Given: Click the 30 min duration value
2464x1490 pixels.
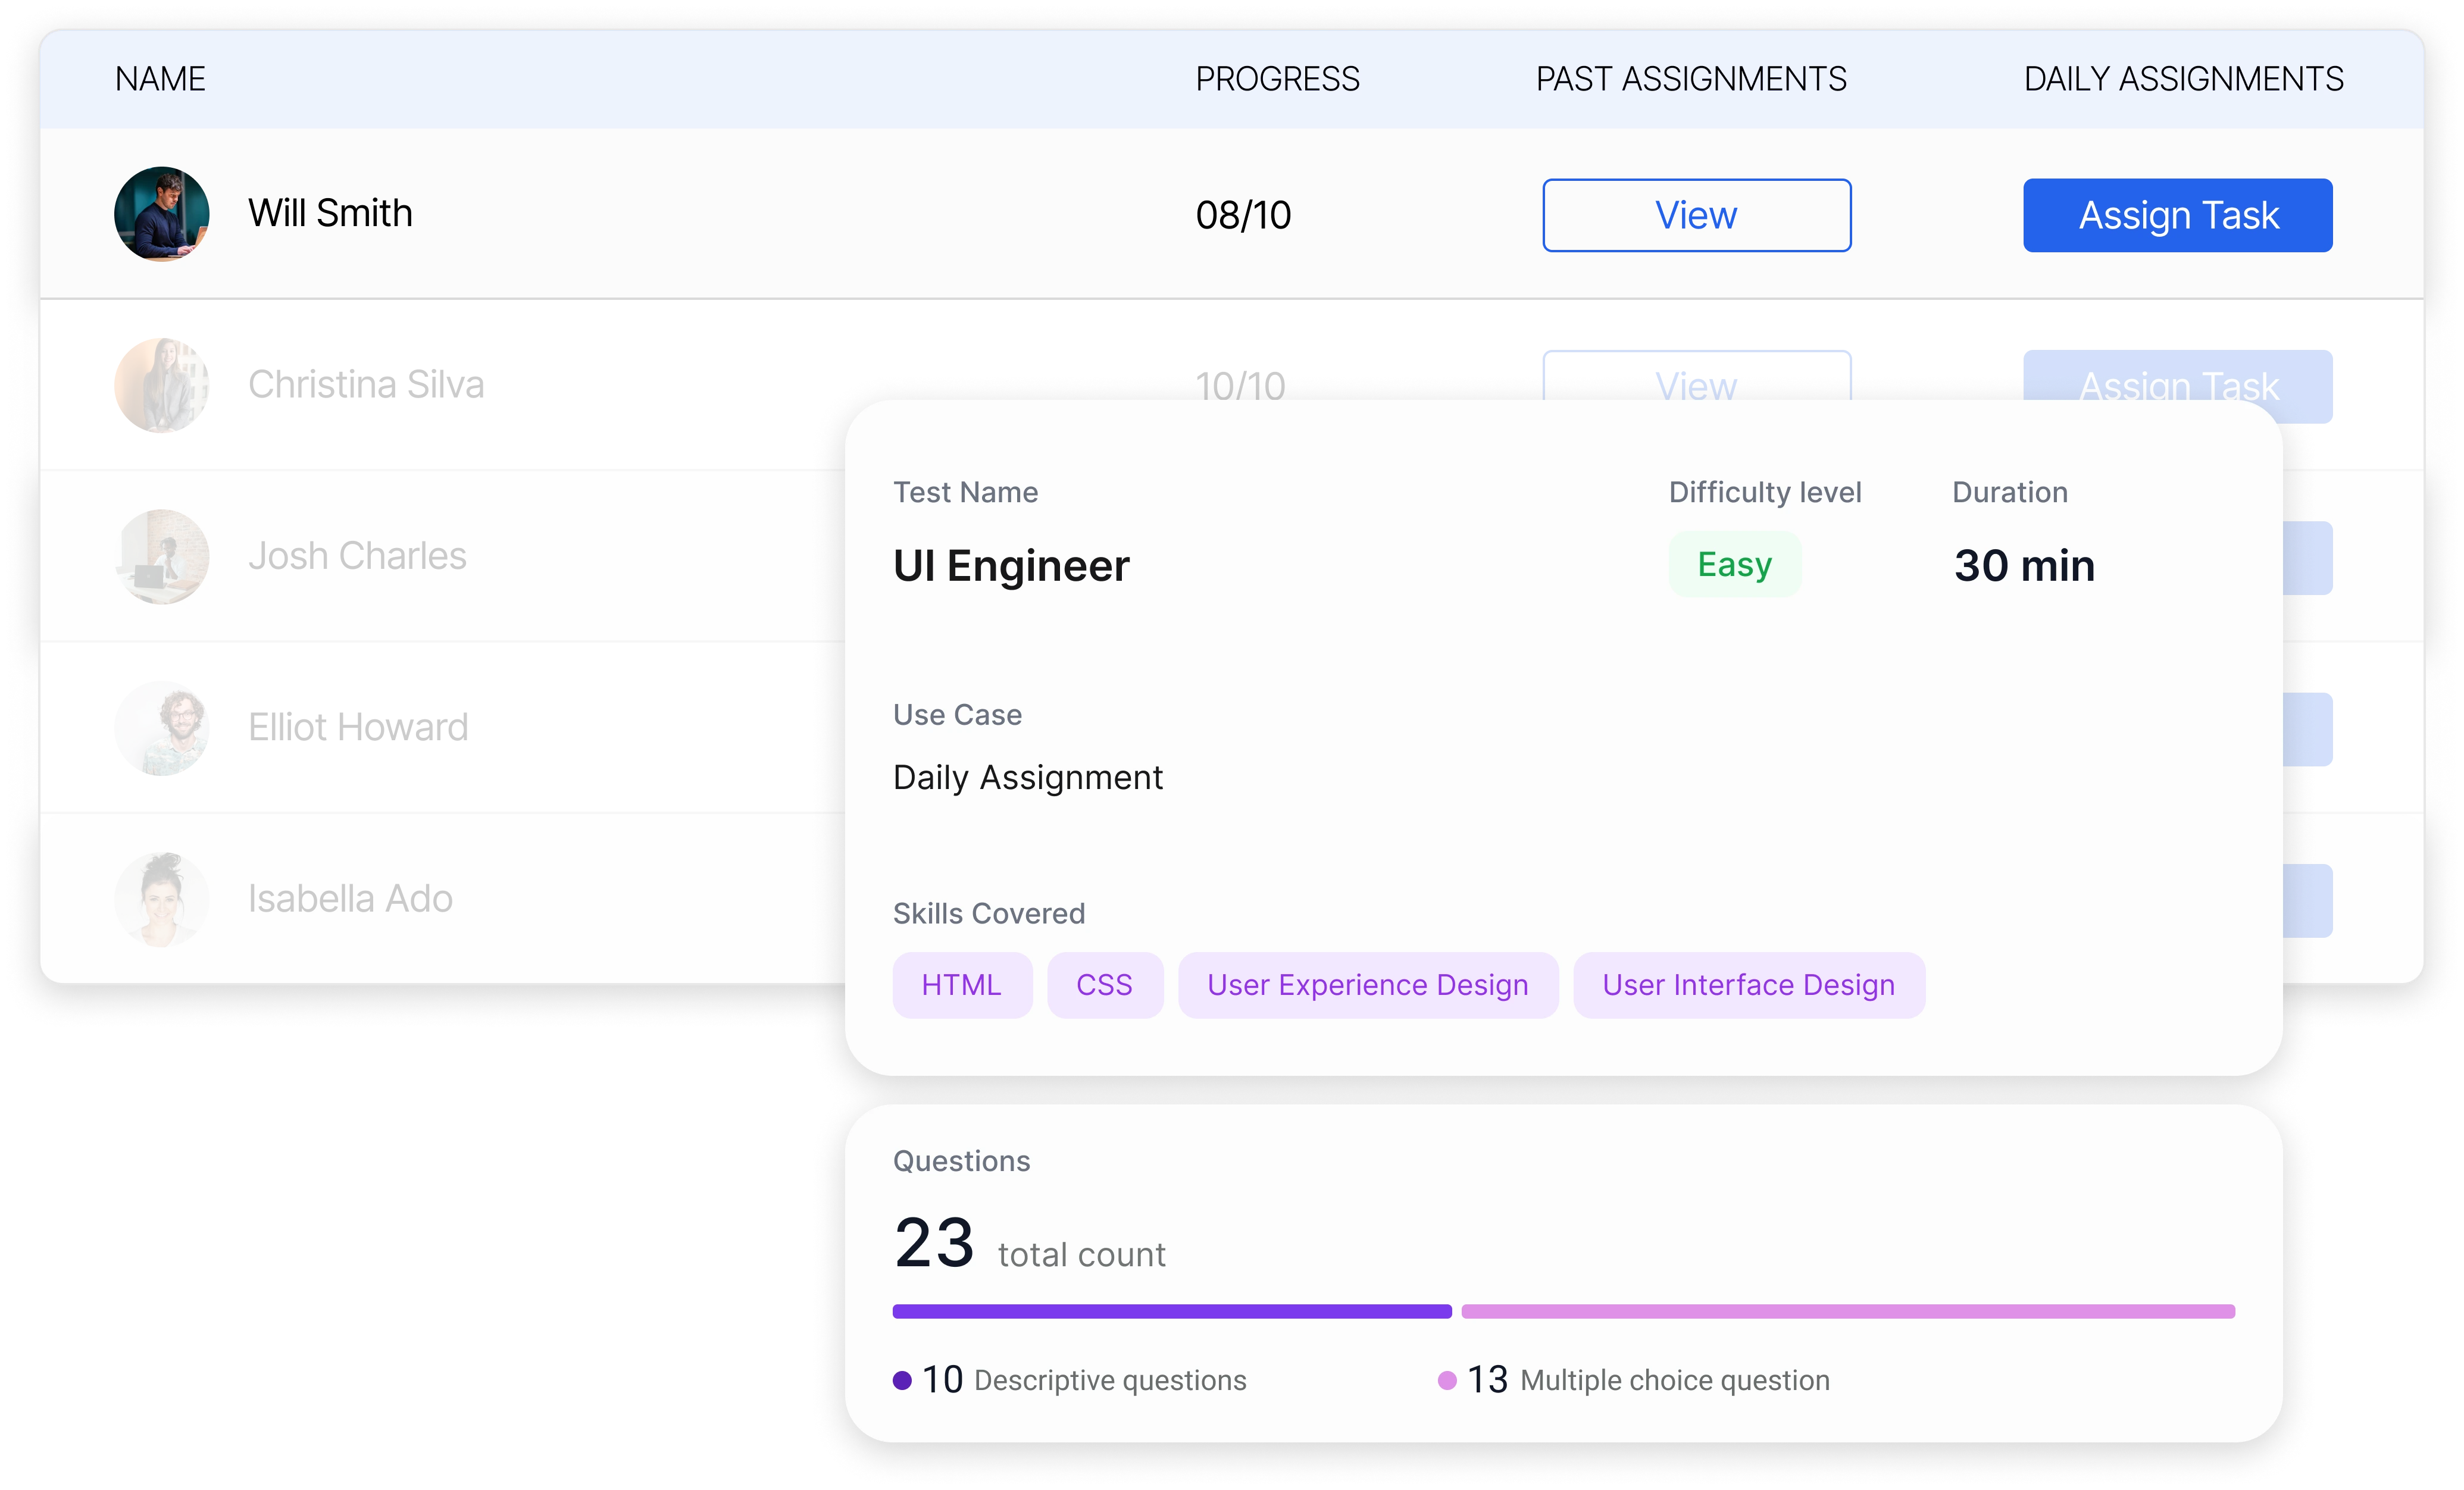Looking at the screenshot, I should pos(2024,566).
